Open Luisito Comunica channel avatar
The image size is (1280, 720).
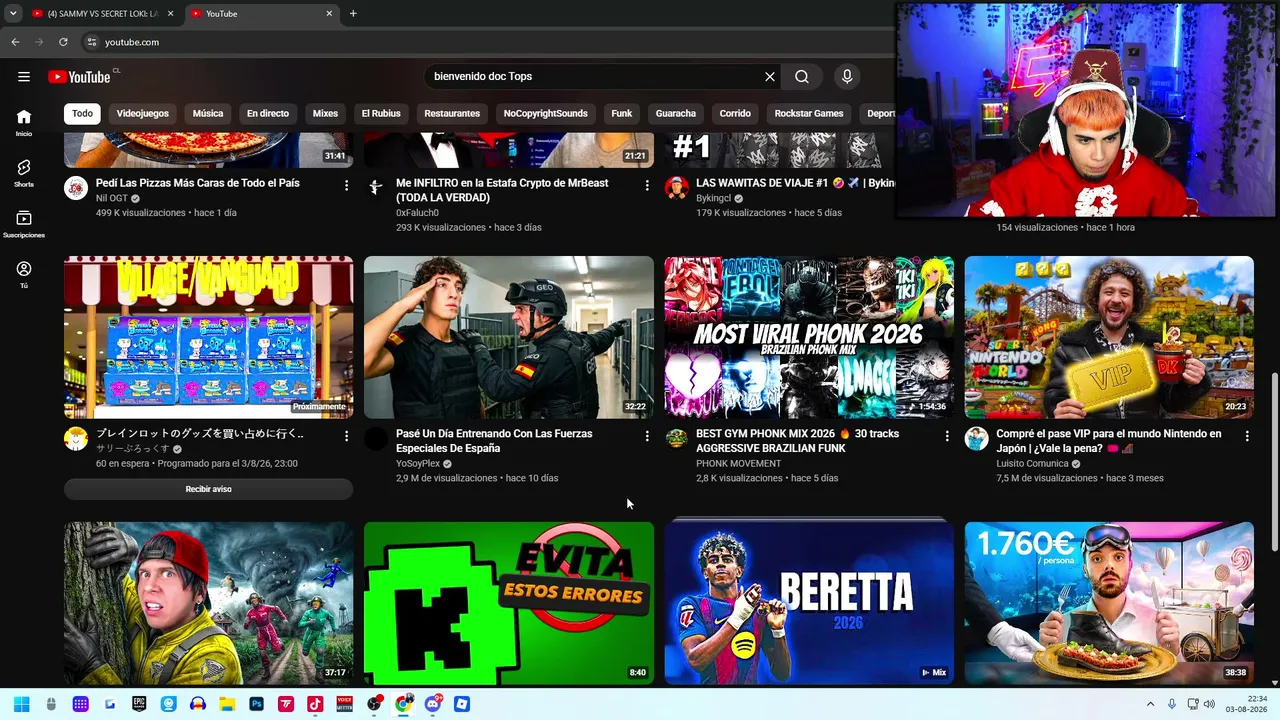pyautogui.click(x=977, y=439)
